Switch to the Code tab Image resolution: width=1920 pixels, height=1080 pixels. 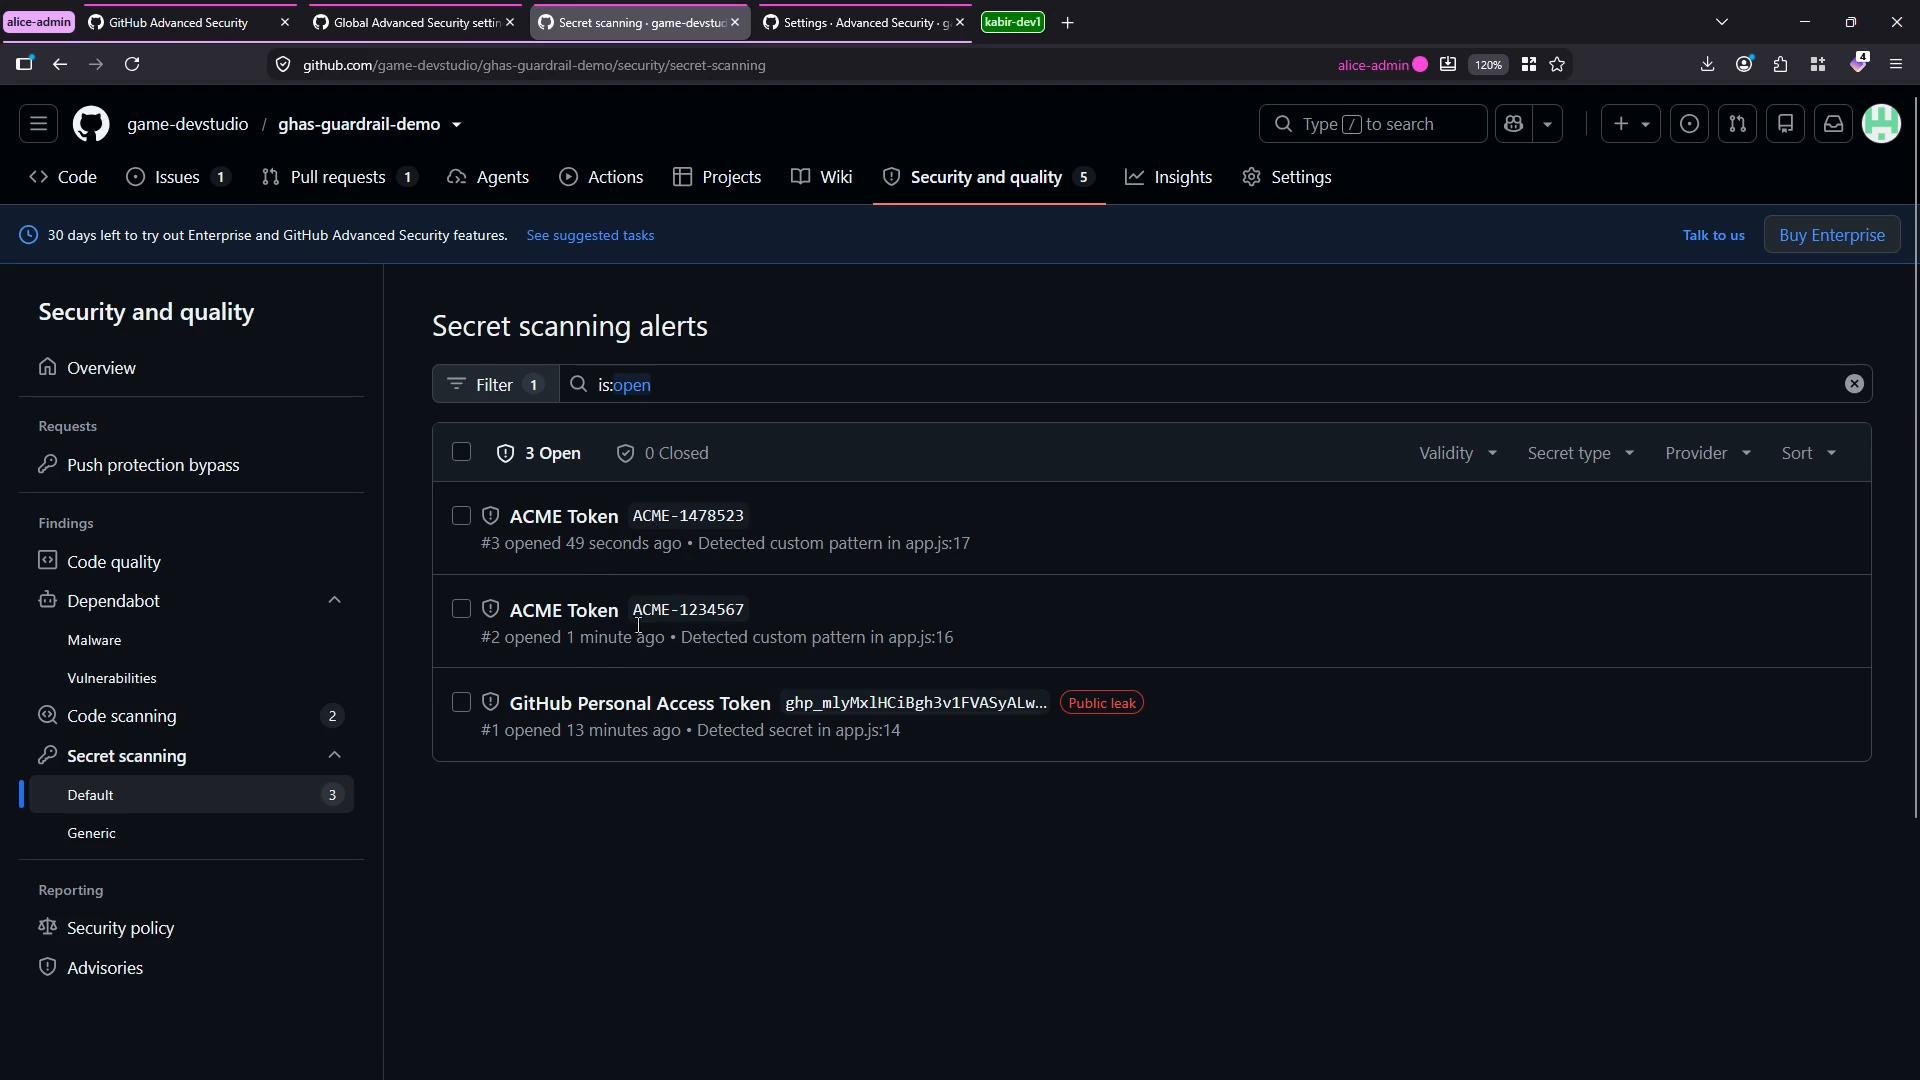(x=63, y=177)
